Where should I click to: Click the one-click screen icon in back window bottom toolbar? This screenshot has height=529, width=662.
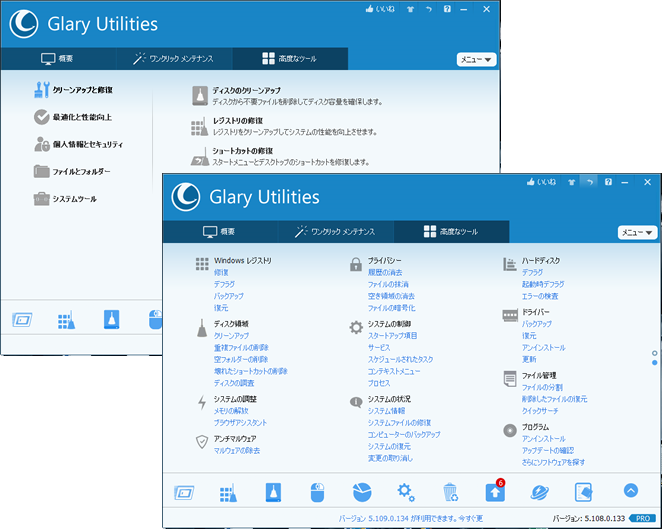pyautogui.click(x=22, y=320)
